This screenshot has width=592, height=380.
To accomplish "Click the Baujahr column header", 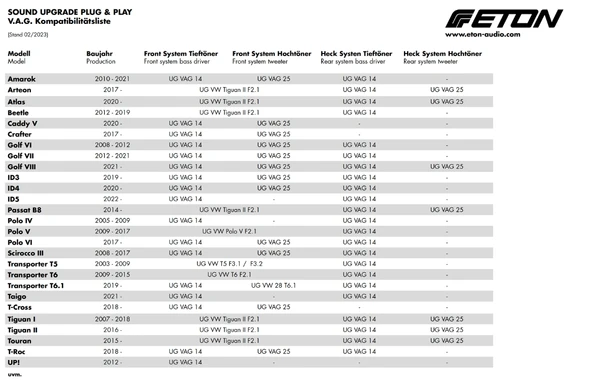I will point(99,53).
